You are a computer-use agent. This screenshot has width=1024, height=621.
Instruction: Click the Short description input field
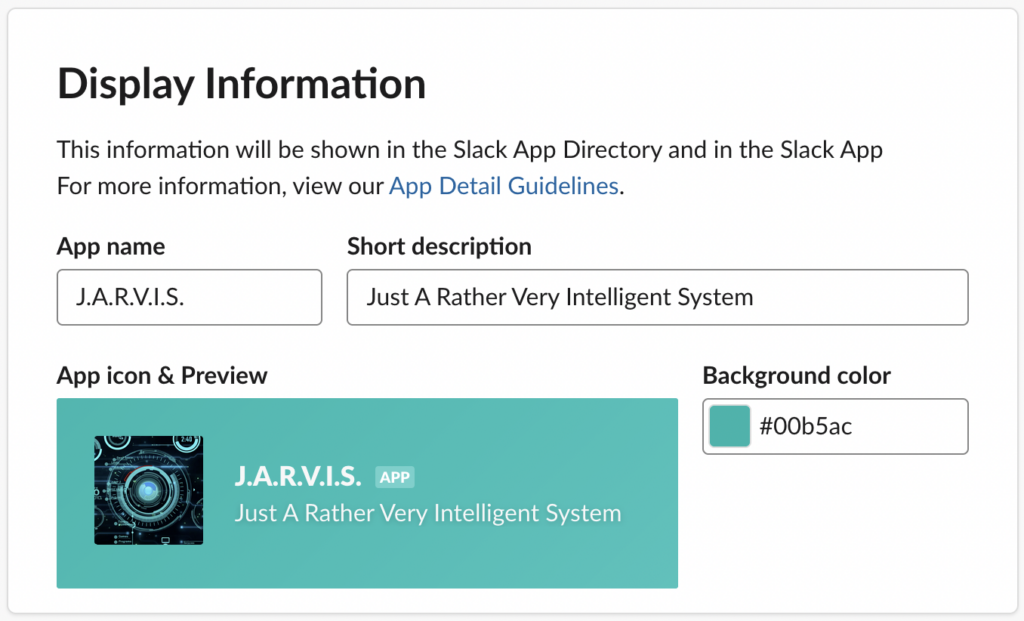coord(658,297)
